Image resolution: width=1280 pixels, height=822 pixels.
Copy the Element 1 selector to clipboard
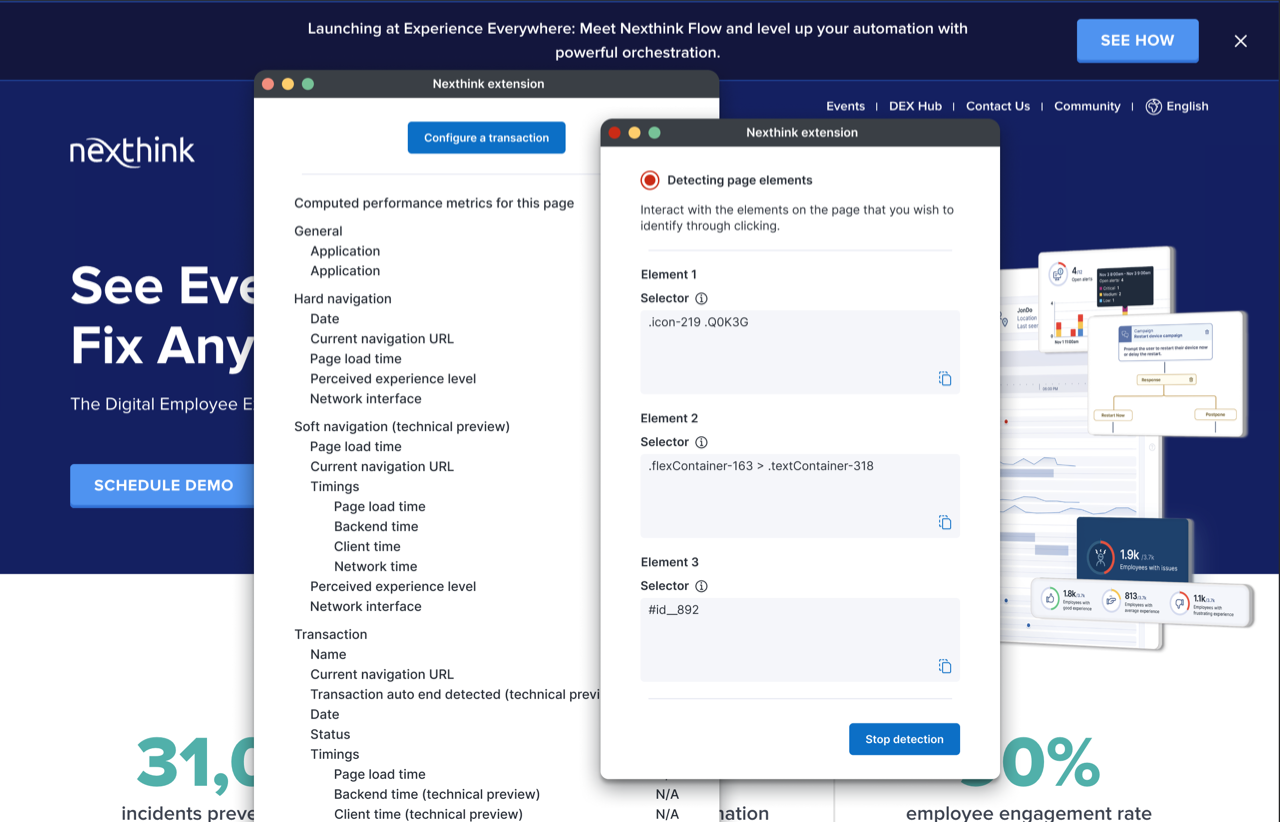pos(944,378)
